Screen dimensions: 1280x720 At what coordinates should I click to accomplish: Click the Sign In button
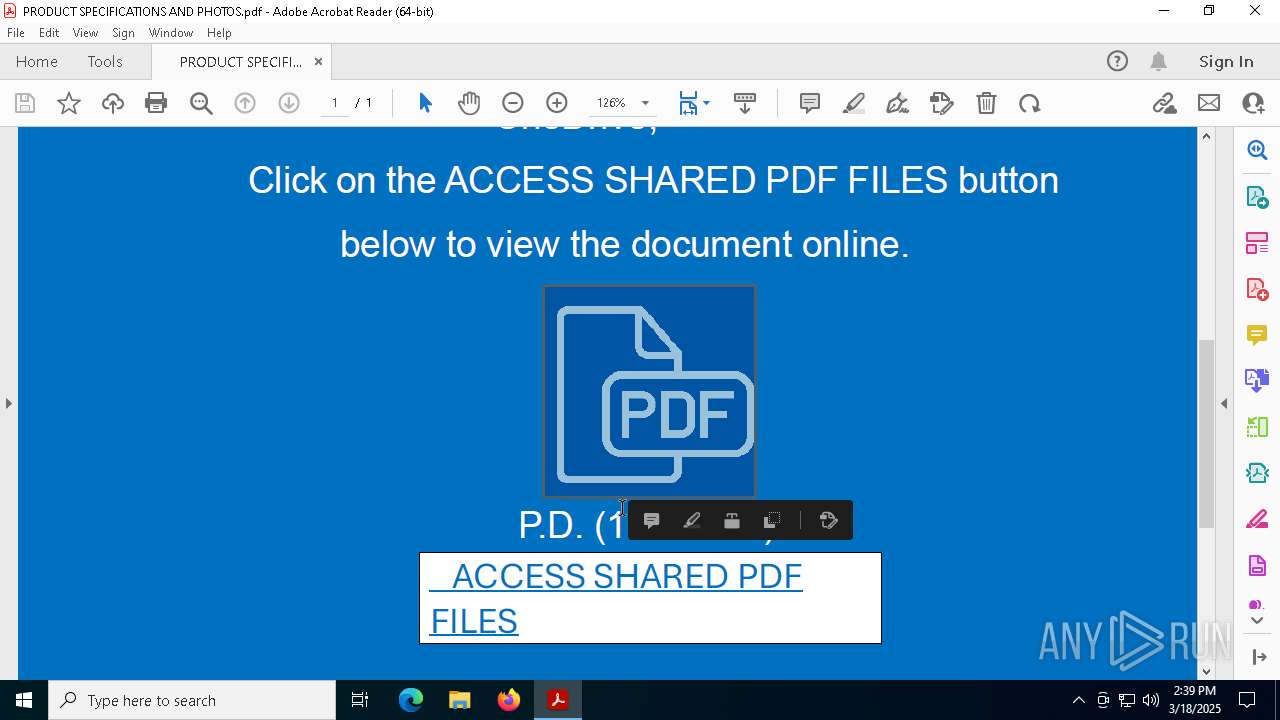click(x=1226, y=61)
